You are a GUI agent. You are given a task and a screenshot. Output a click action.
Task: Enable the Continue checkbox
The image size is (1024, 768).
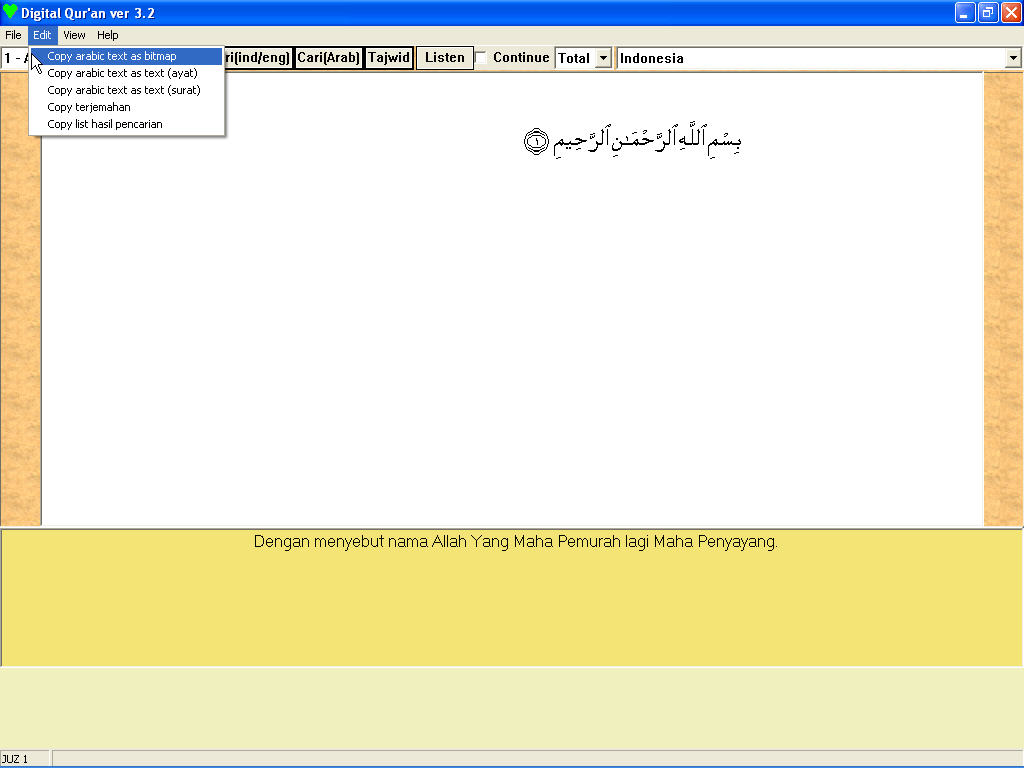(x=481, y=57)
